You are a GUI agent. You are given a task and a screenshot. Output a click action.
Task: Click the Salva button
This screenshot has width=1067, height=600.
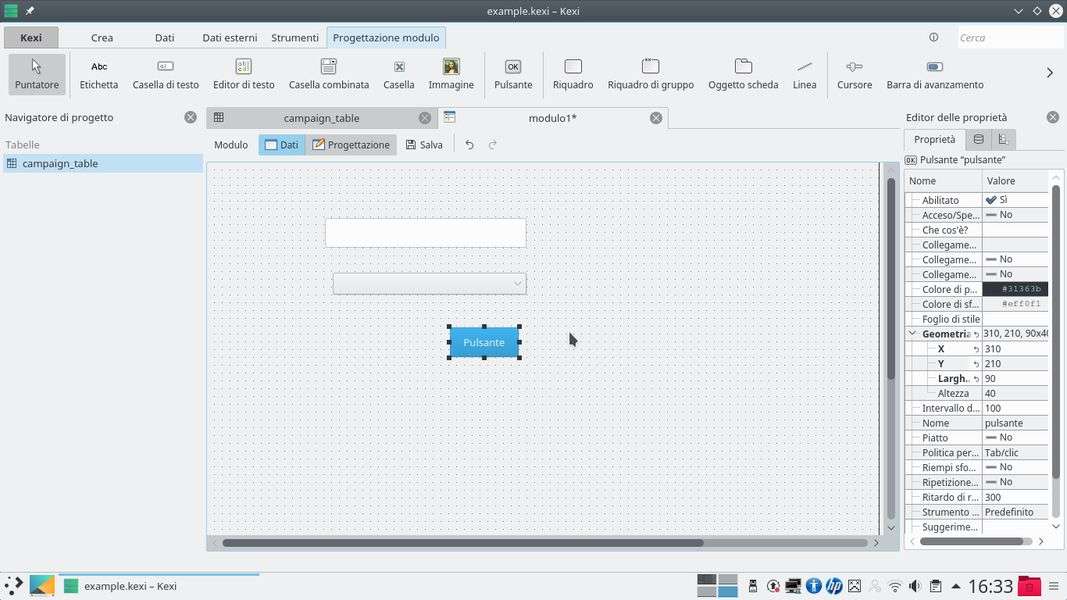[x=424, y=145]
